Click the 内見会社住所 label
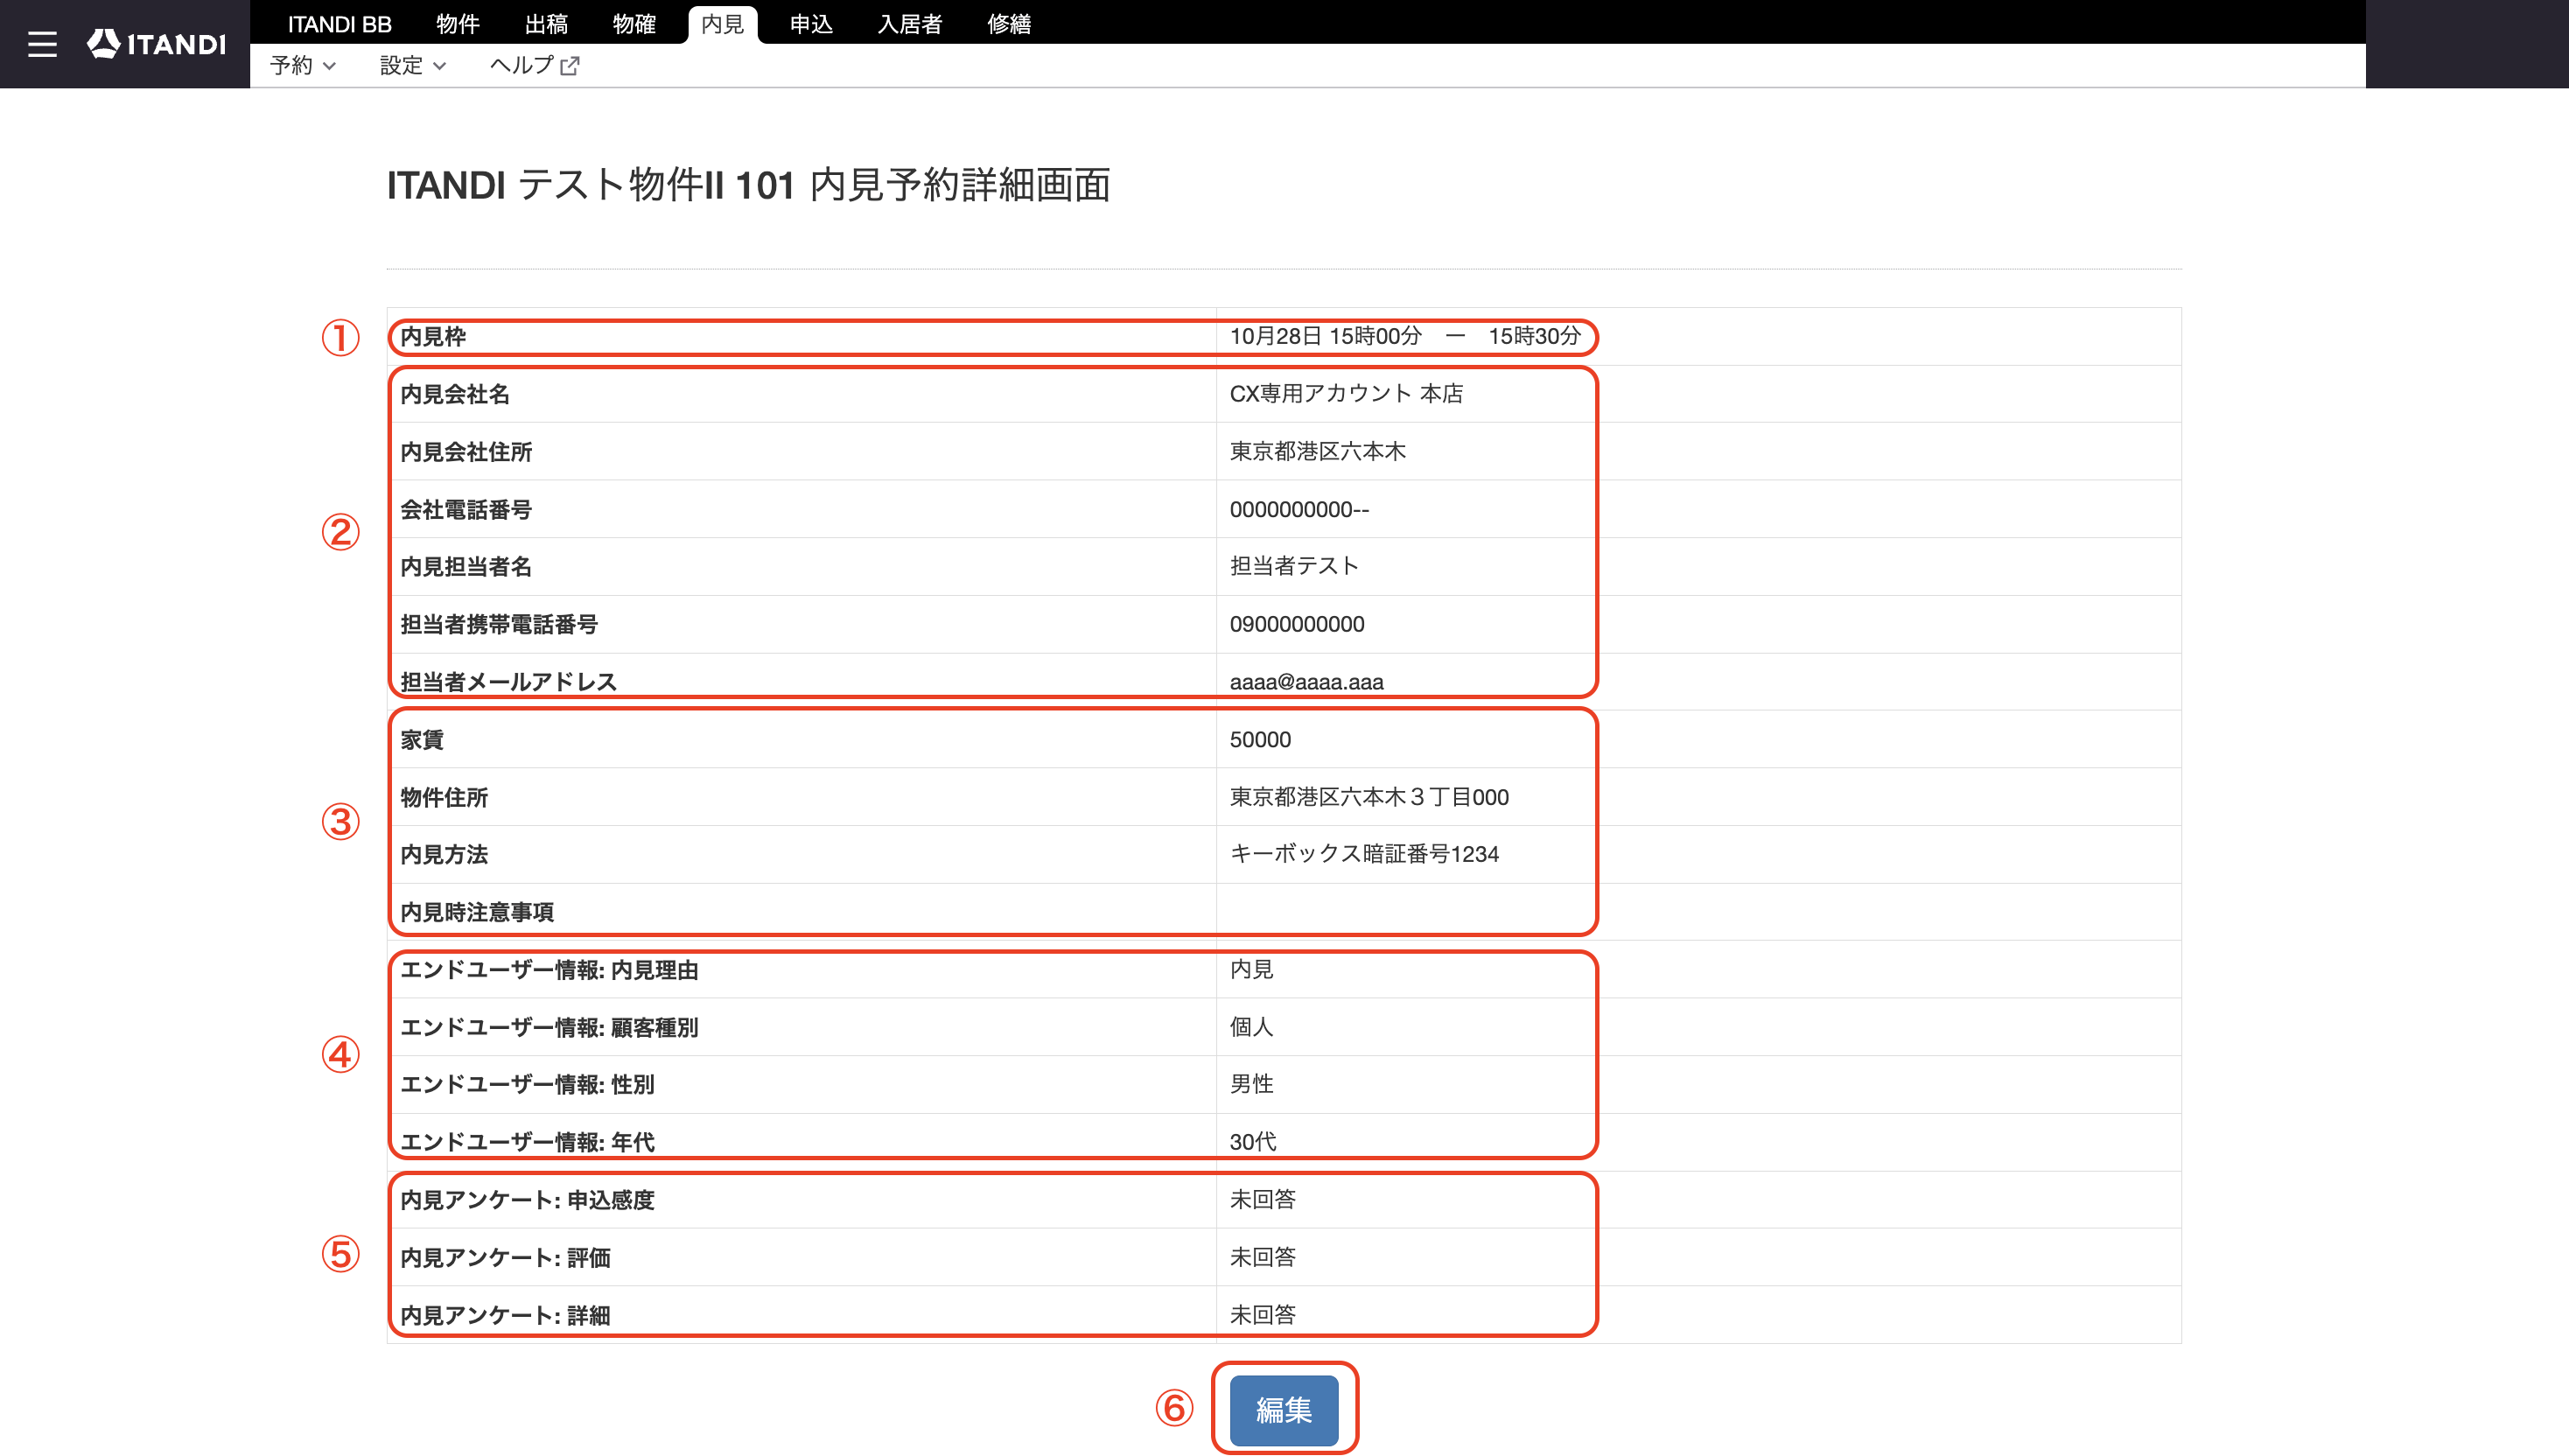 point(466,452)
